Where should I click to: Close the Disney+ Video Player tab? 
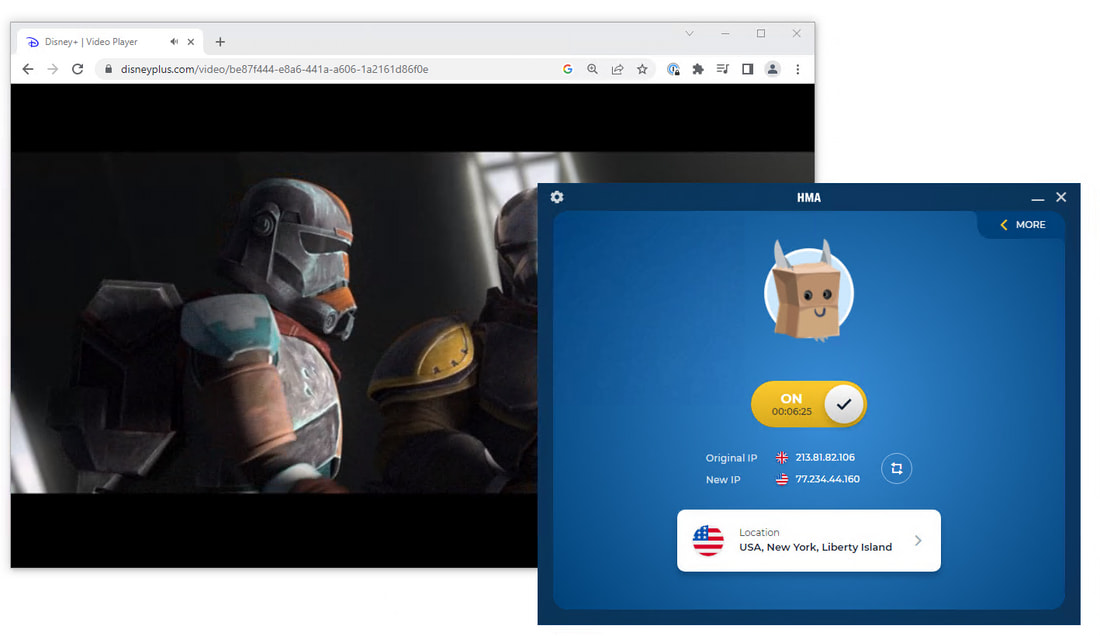coord(191,42)
